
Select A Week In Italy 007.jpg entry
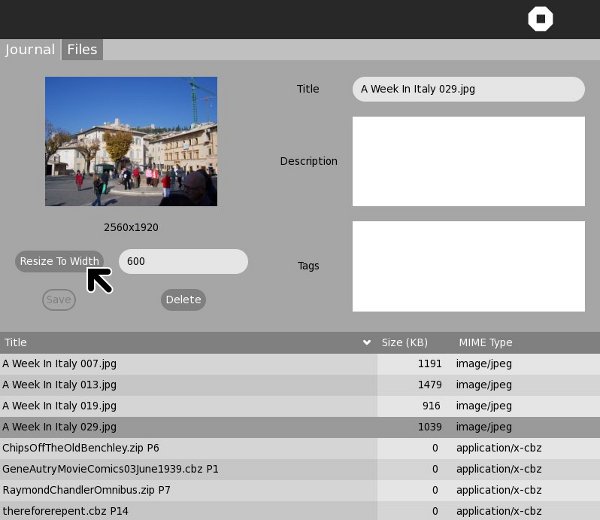pos(60,364)
